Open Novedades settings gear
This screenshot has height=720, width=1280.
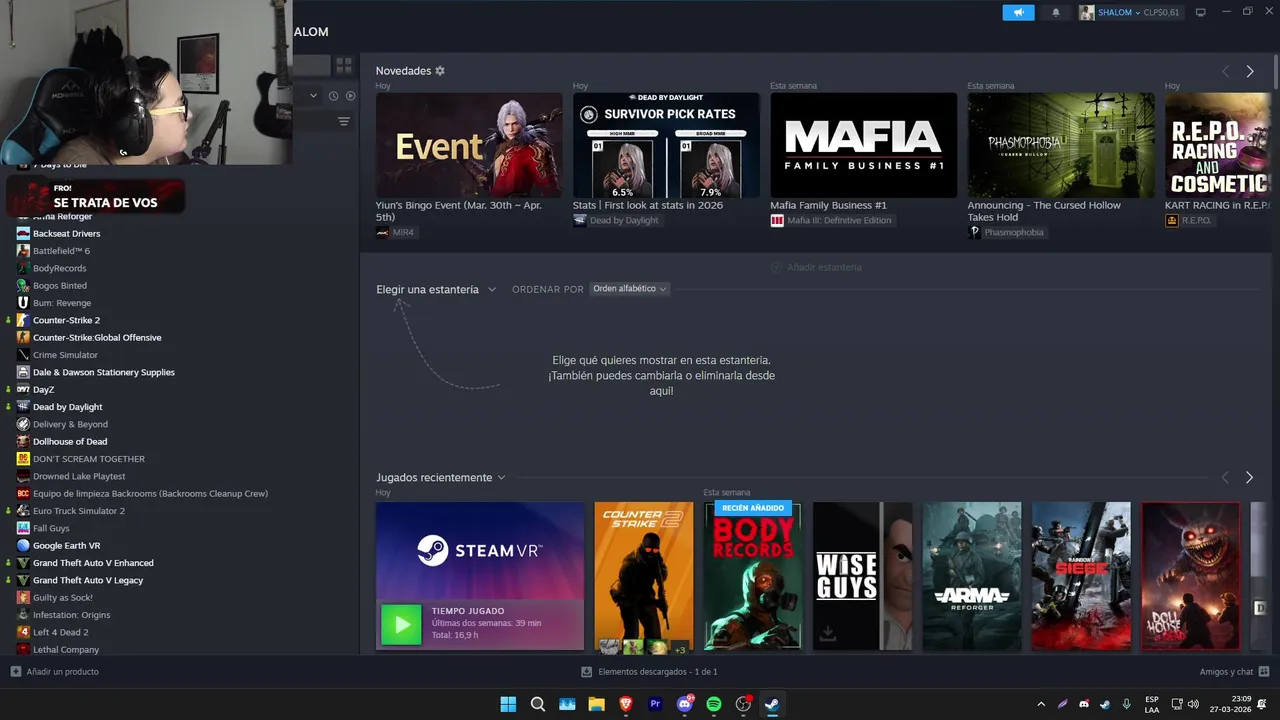[x=440, y=71]
